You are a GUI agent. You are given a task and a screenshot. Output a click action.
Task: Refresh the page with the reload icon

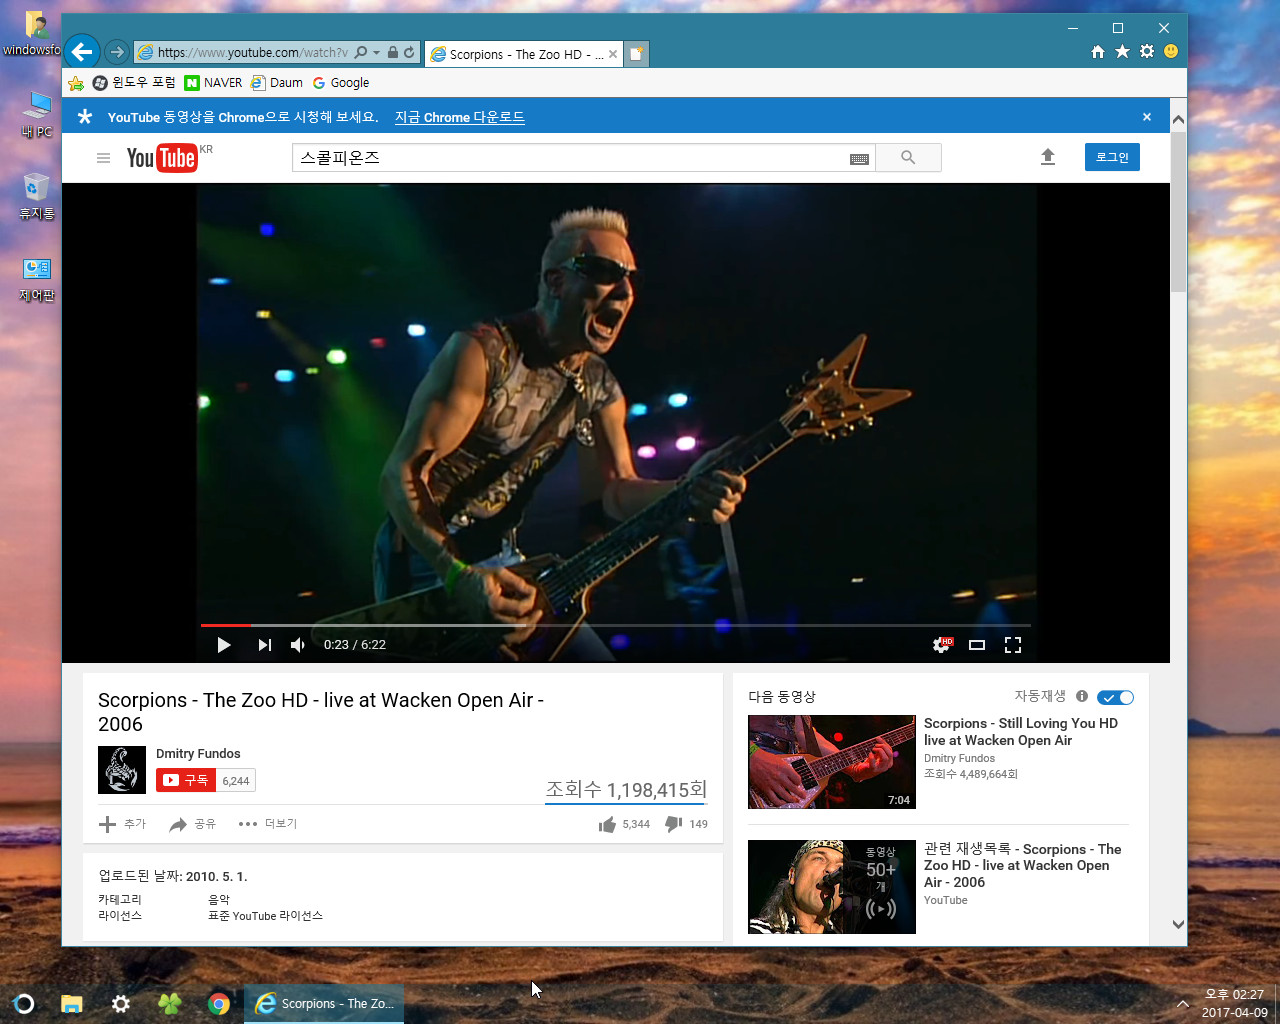pyautogui.click(x=409, y=52)
